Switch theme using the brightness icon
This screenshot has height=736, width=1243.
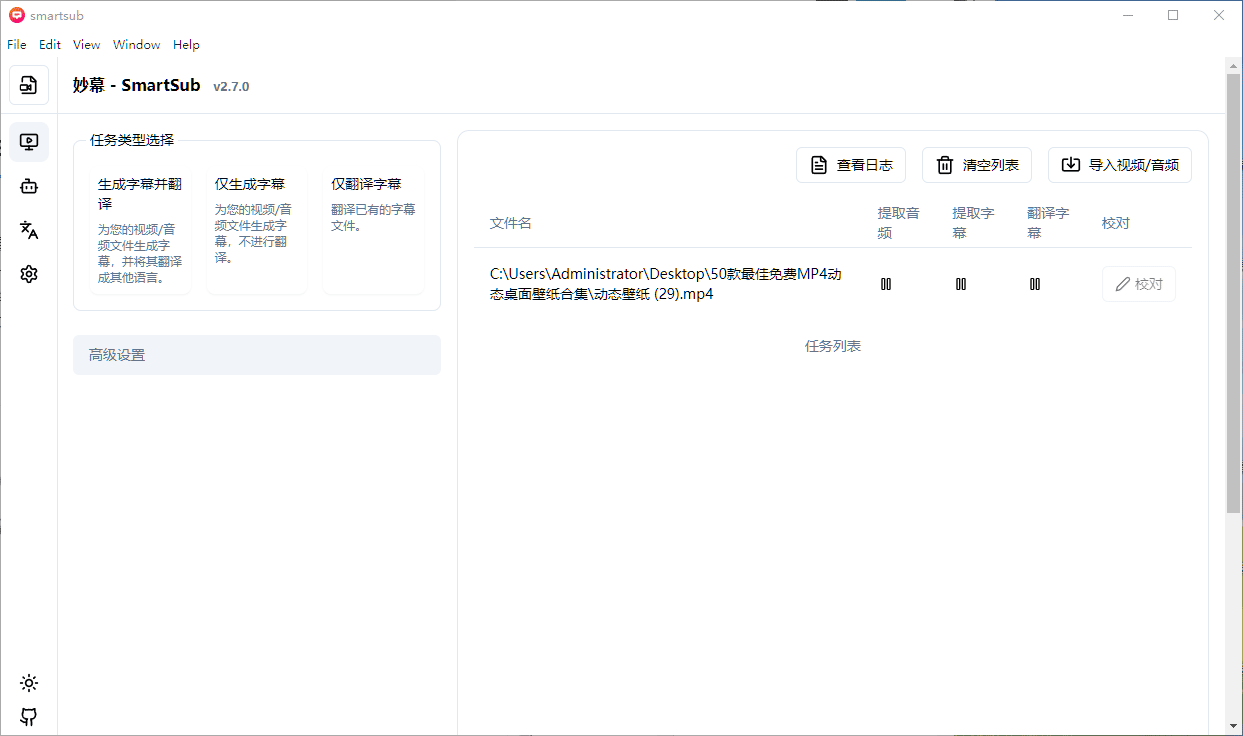click(x=28, y=683)
